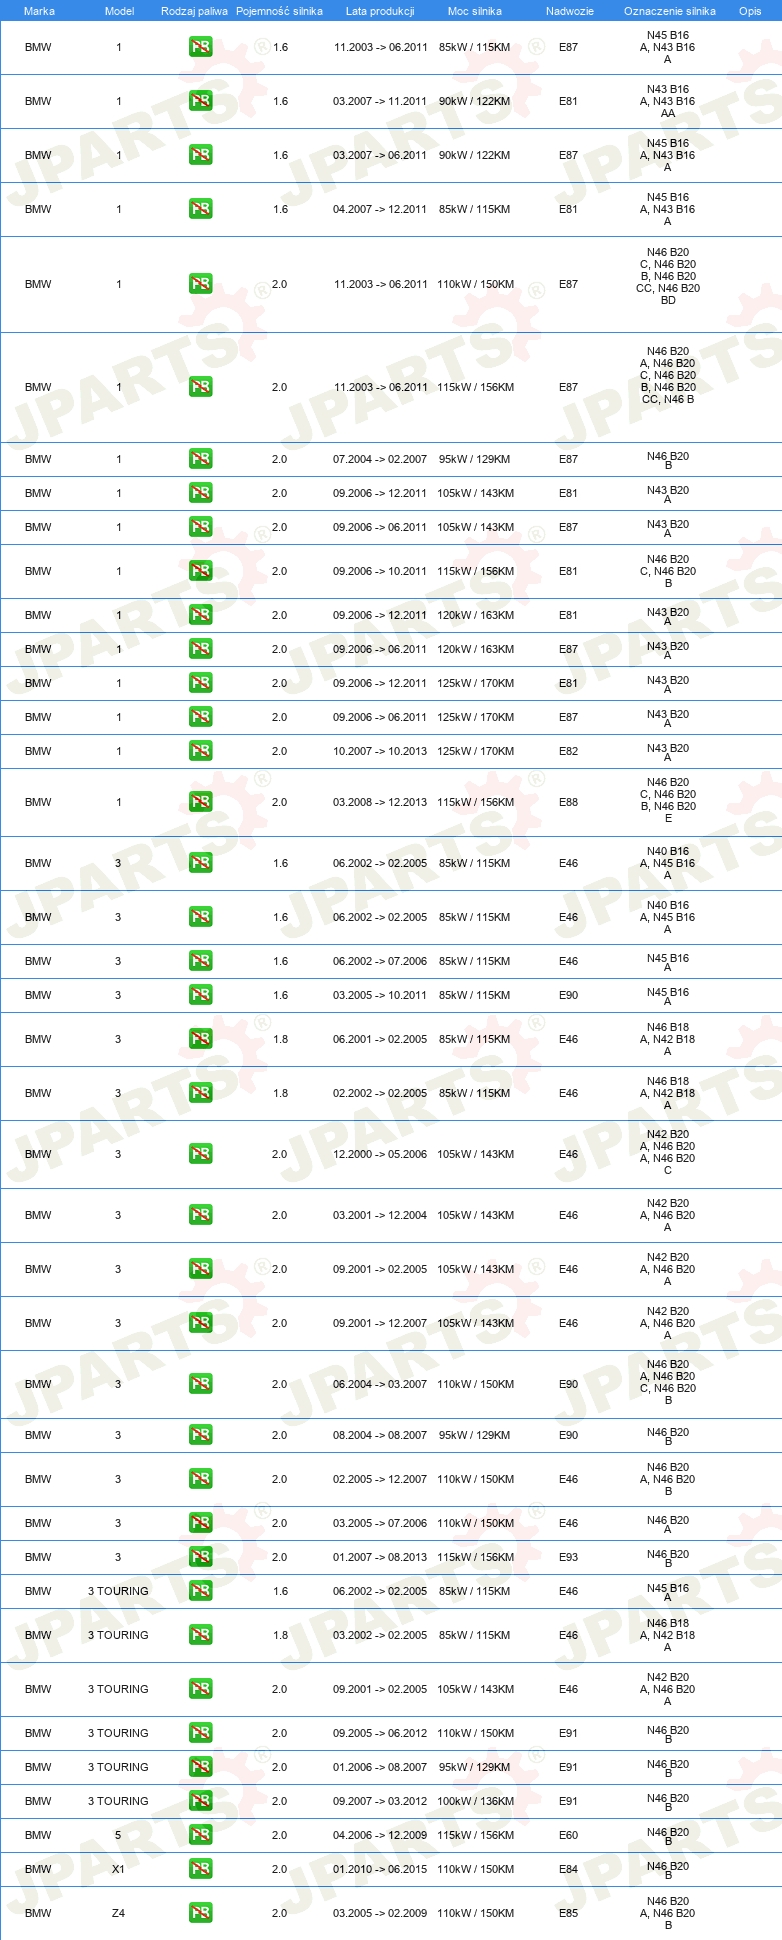Select the E88 body code cell

568,802
